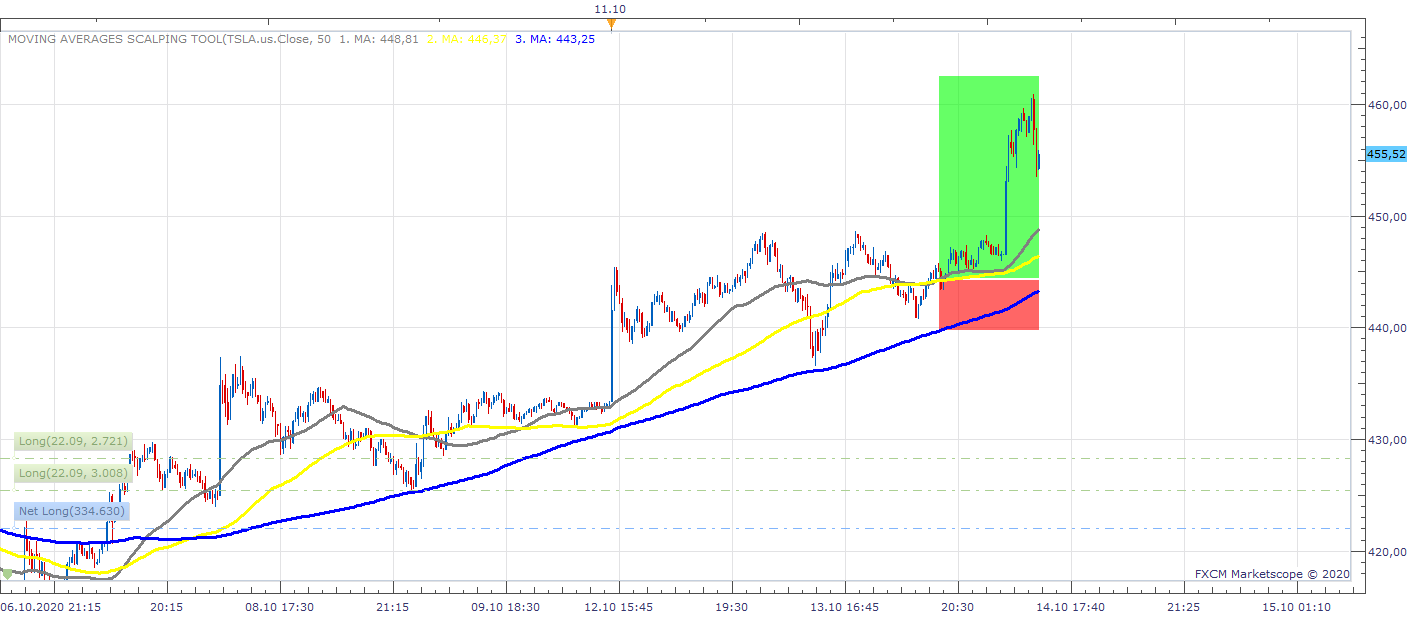Click the '12.10 15:45' time axis label
Image resolution: width=1423 pixels, height=619 pixels.
620,607
